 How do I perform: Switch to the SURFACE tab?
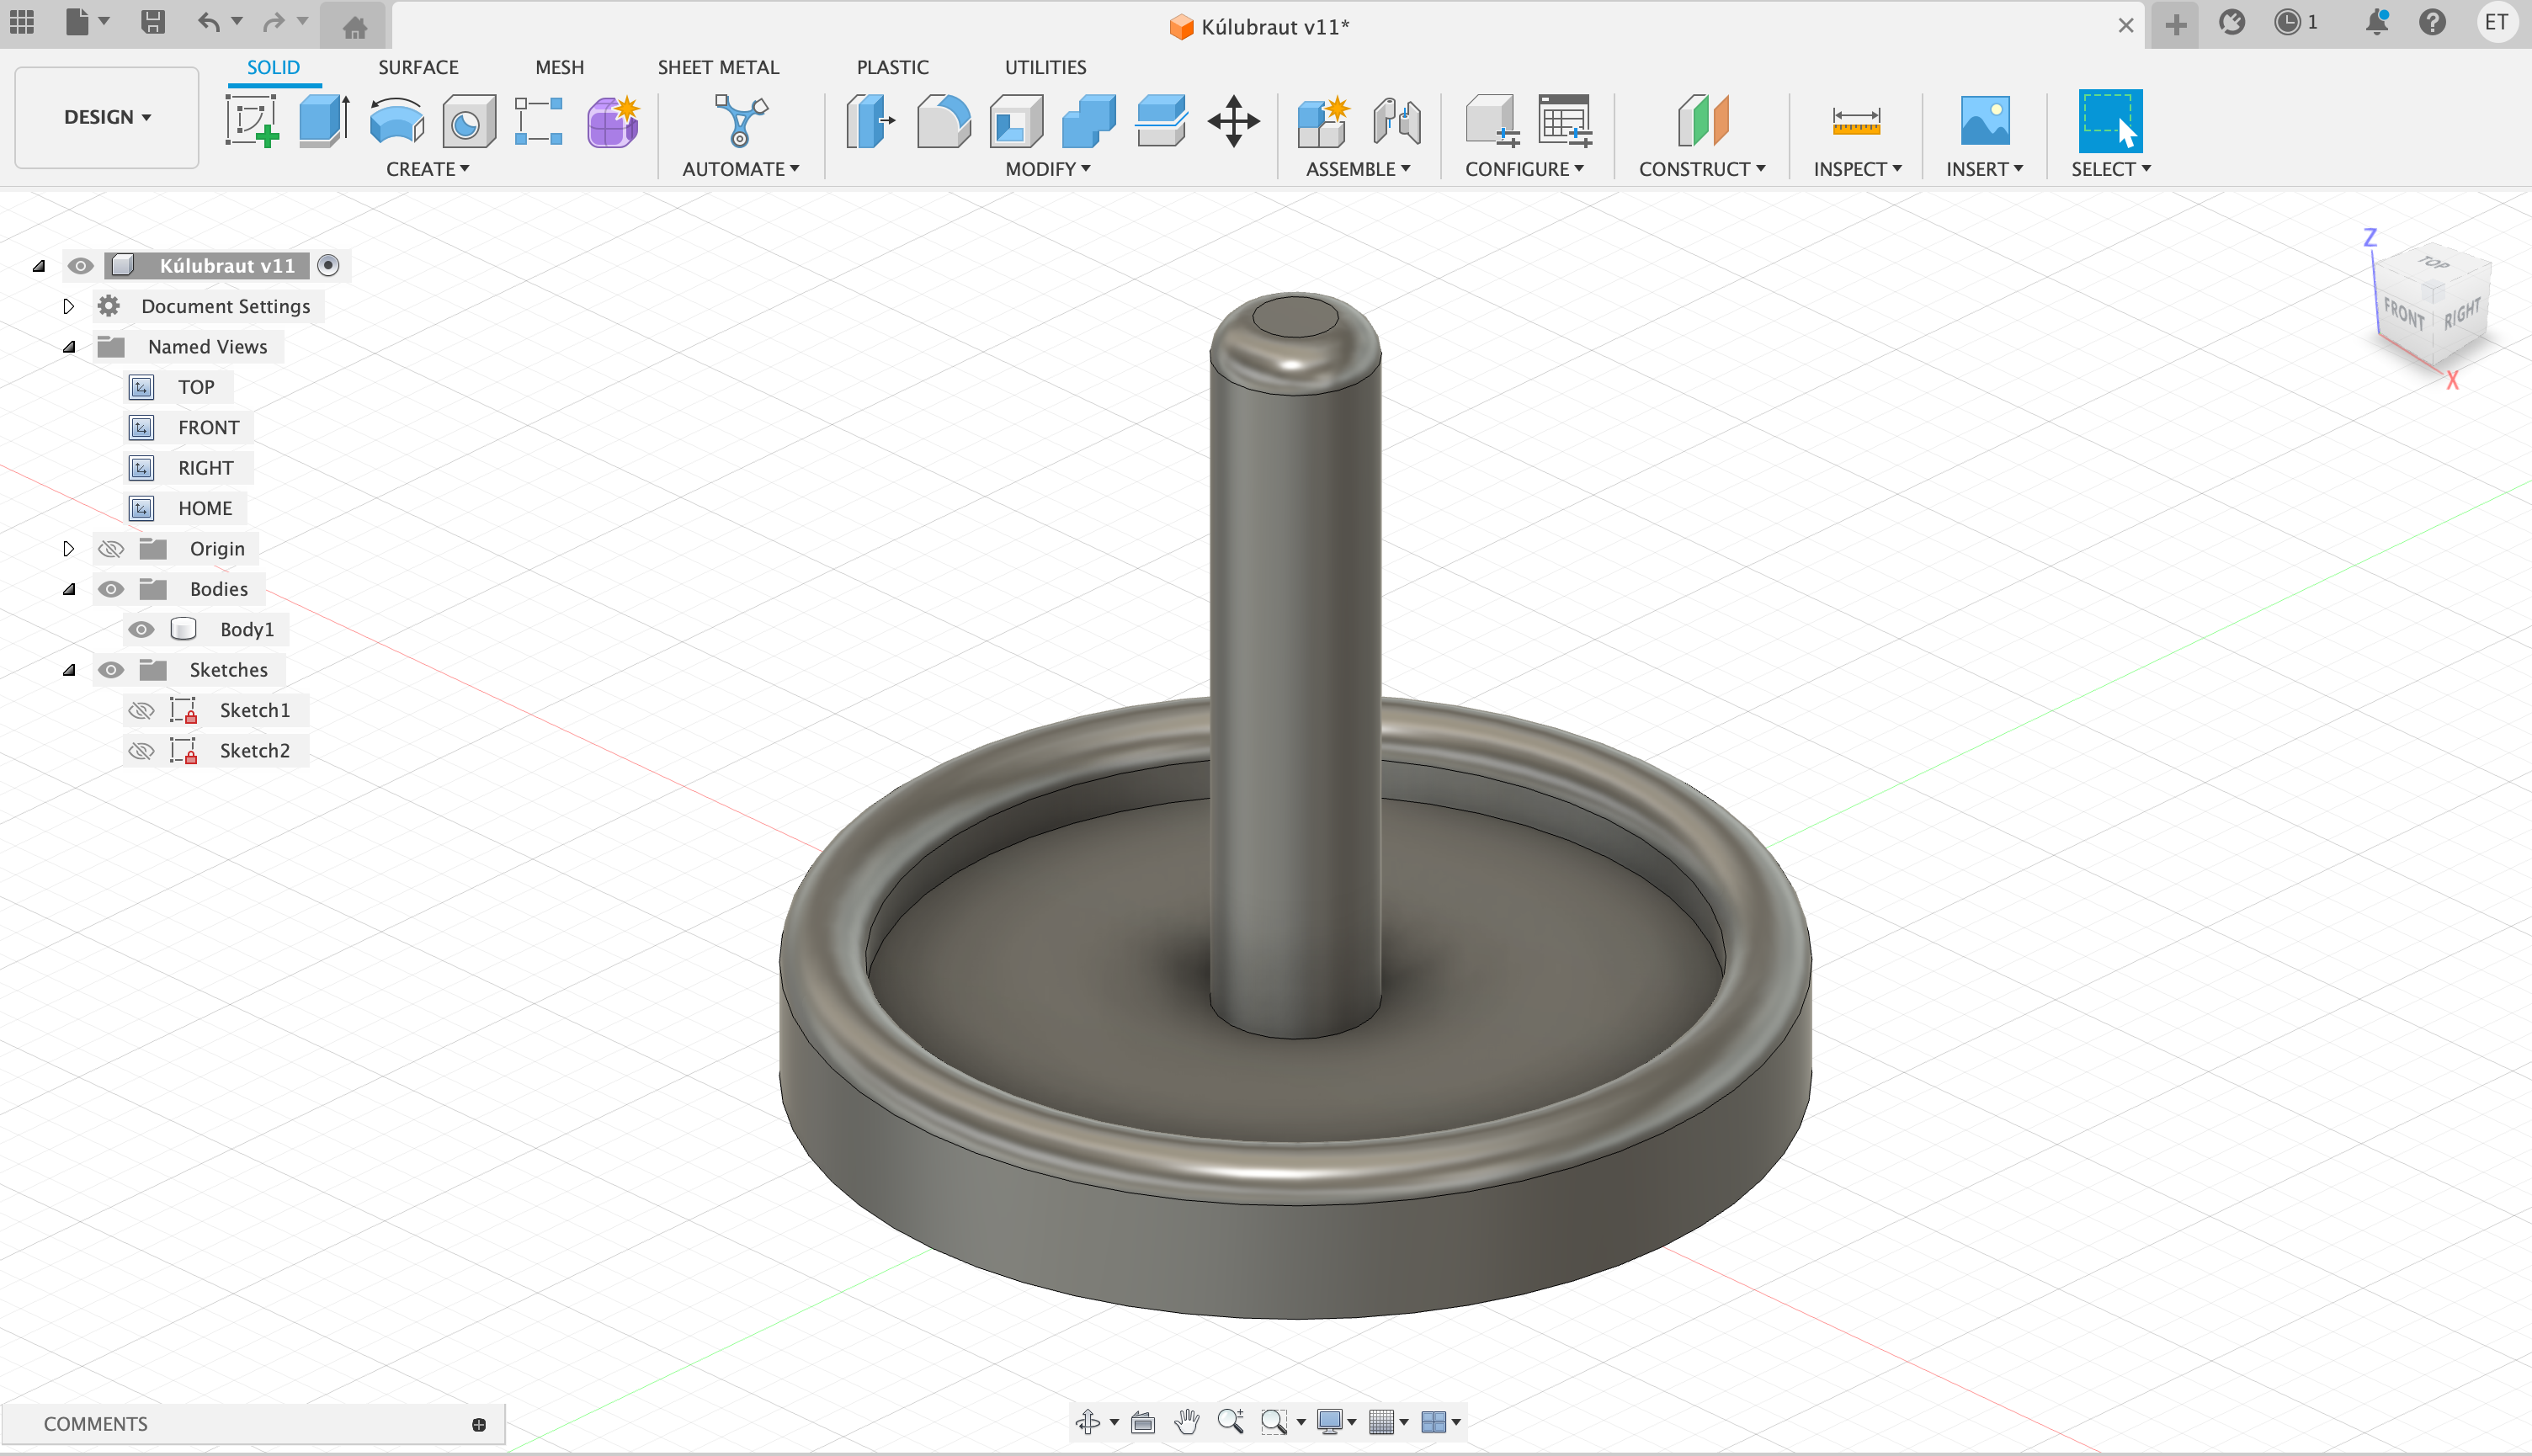coord(418,67)
